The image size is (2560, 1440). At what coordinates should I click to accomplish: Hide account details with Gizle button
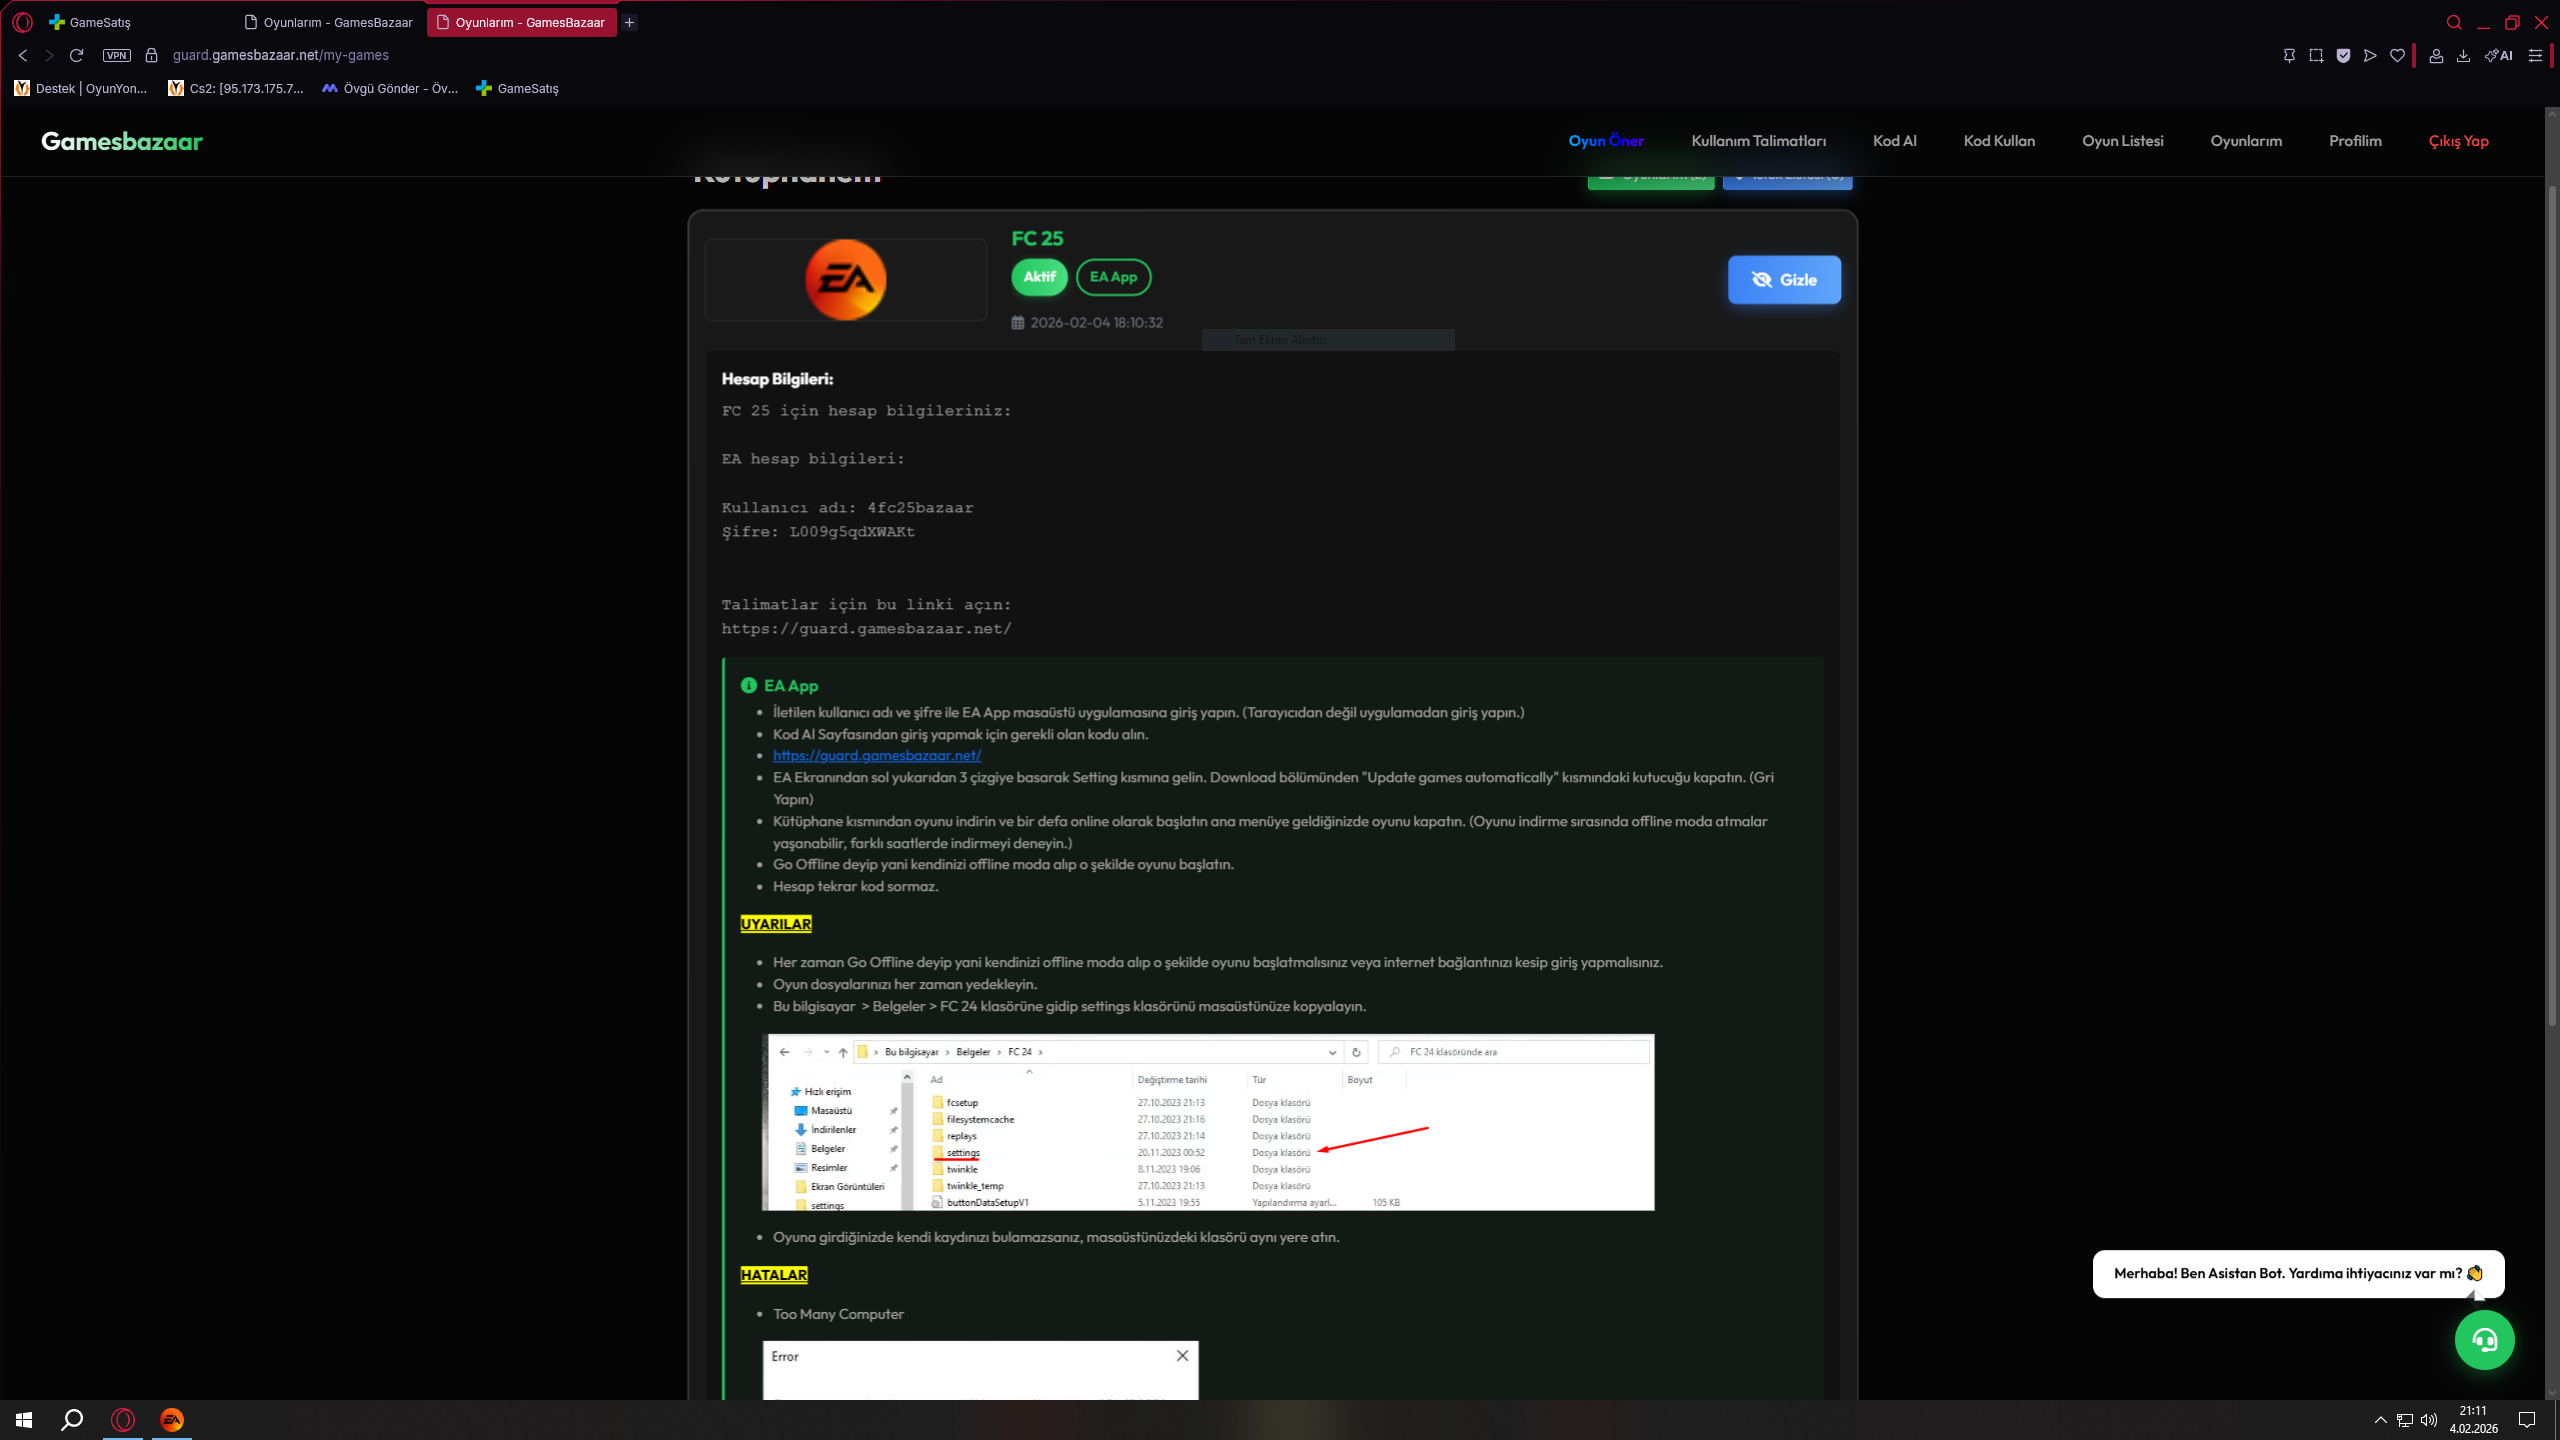point(1784,280)
